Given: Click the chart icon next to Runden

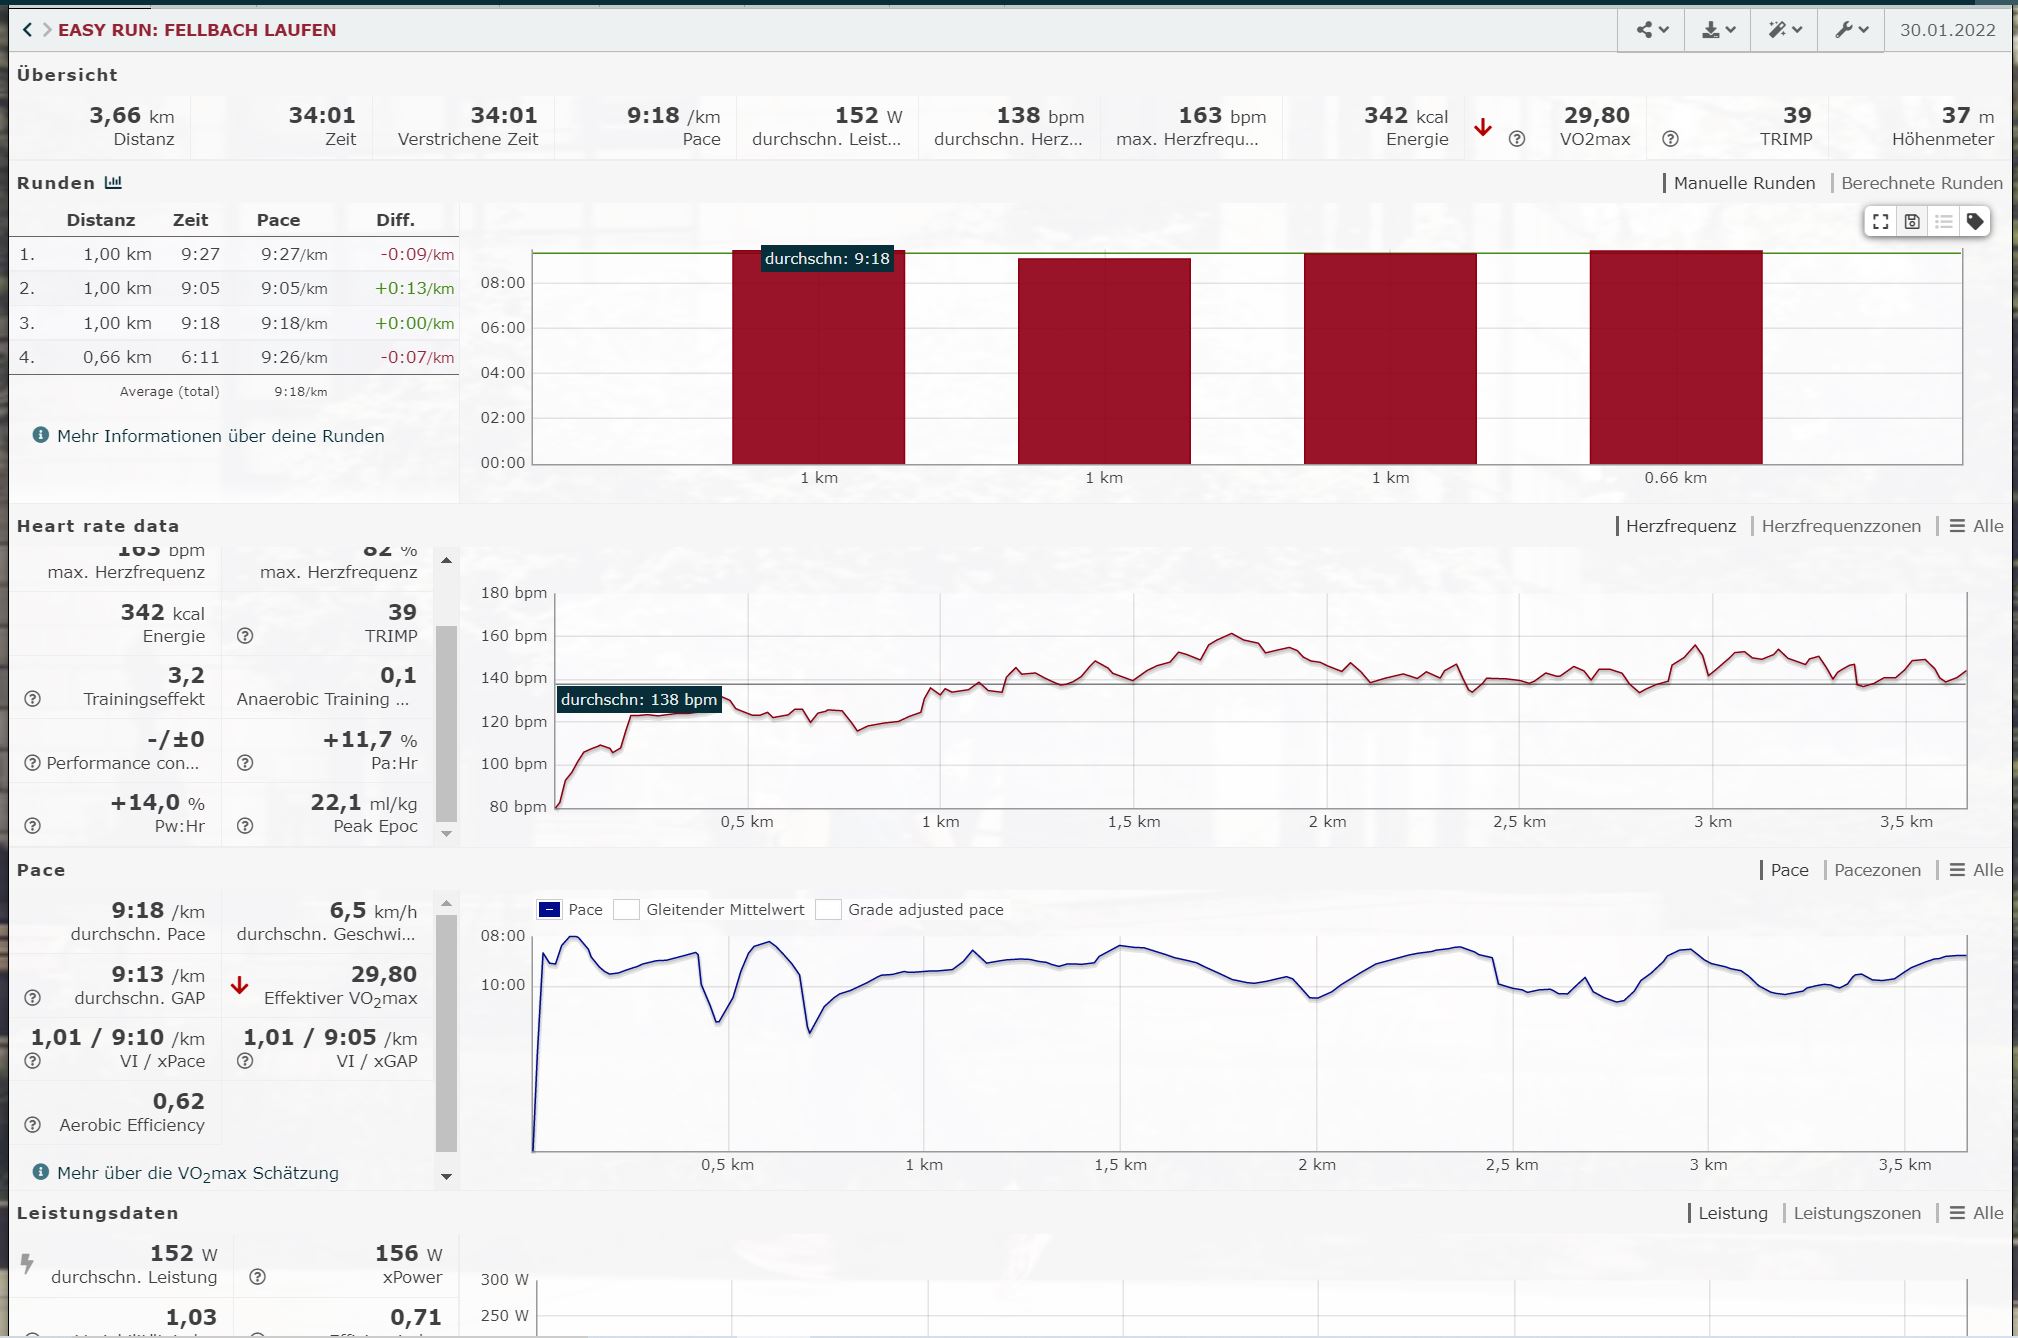Looking at the screenshot, I should (x=113, y=183).
